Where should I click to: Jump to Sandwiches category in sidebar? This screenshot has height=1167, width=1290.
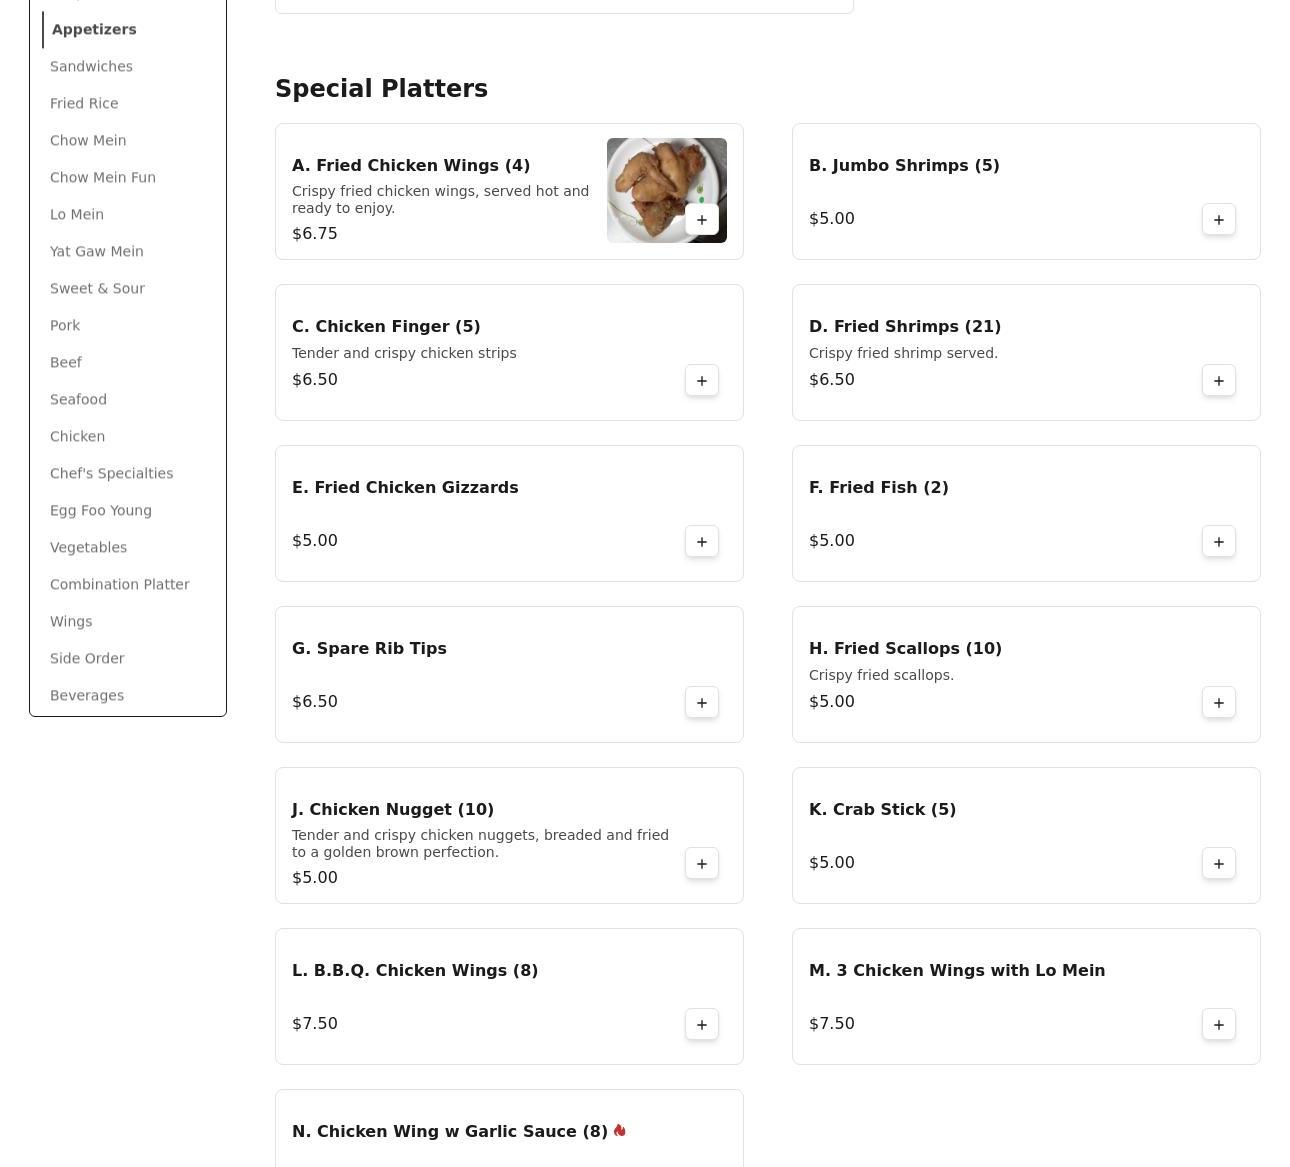coord(91,67)
